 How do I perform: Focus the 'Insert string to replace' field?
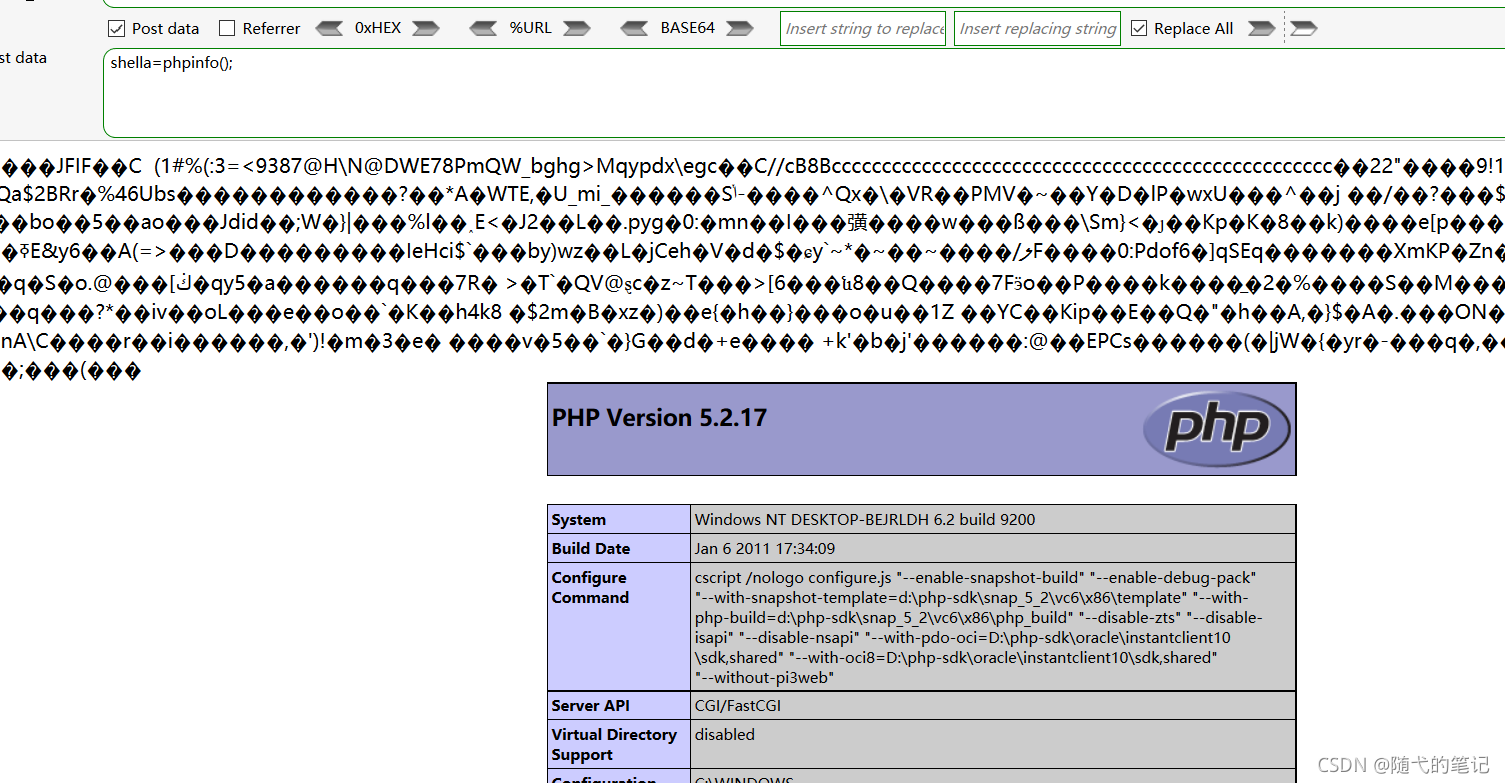(x=863, y=28)
